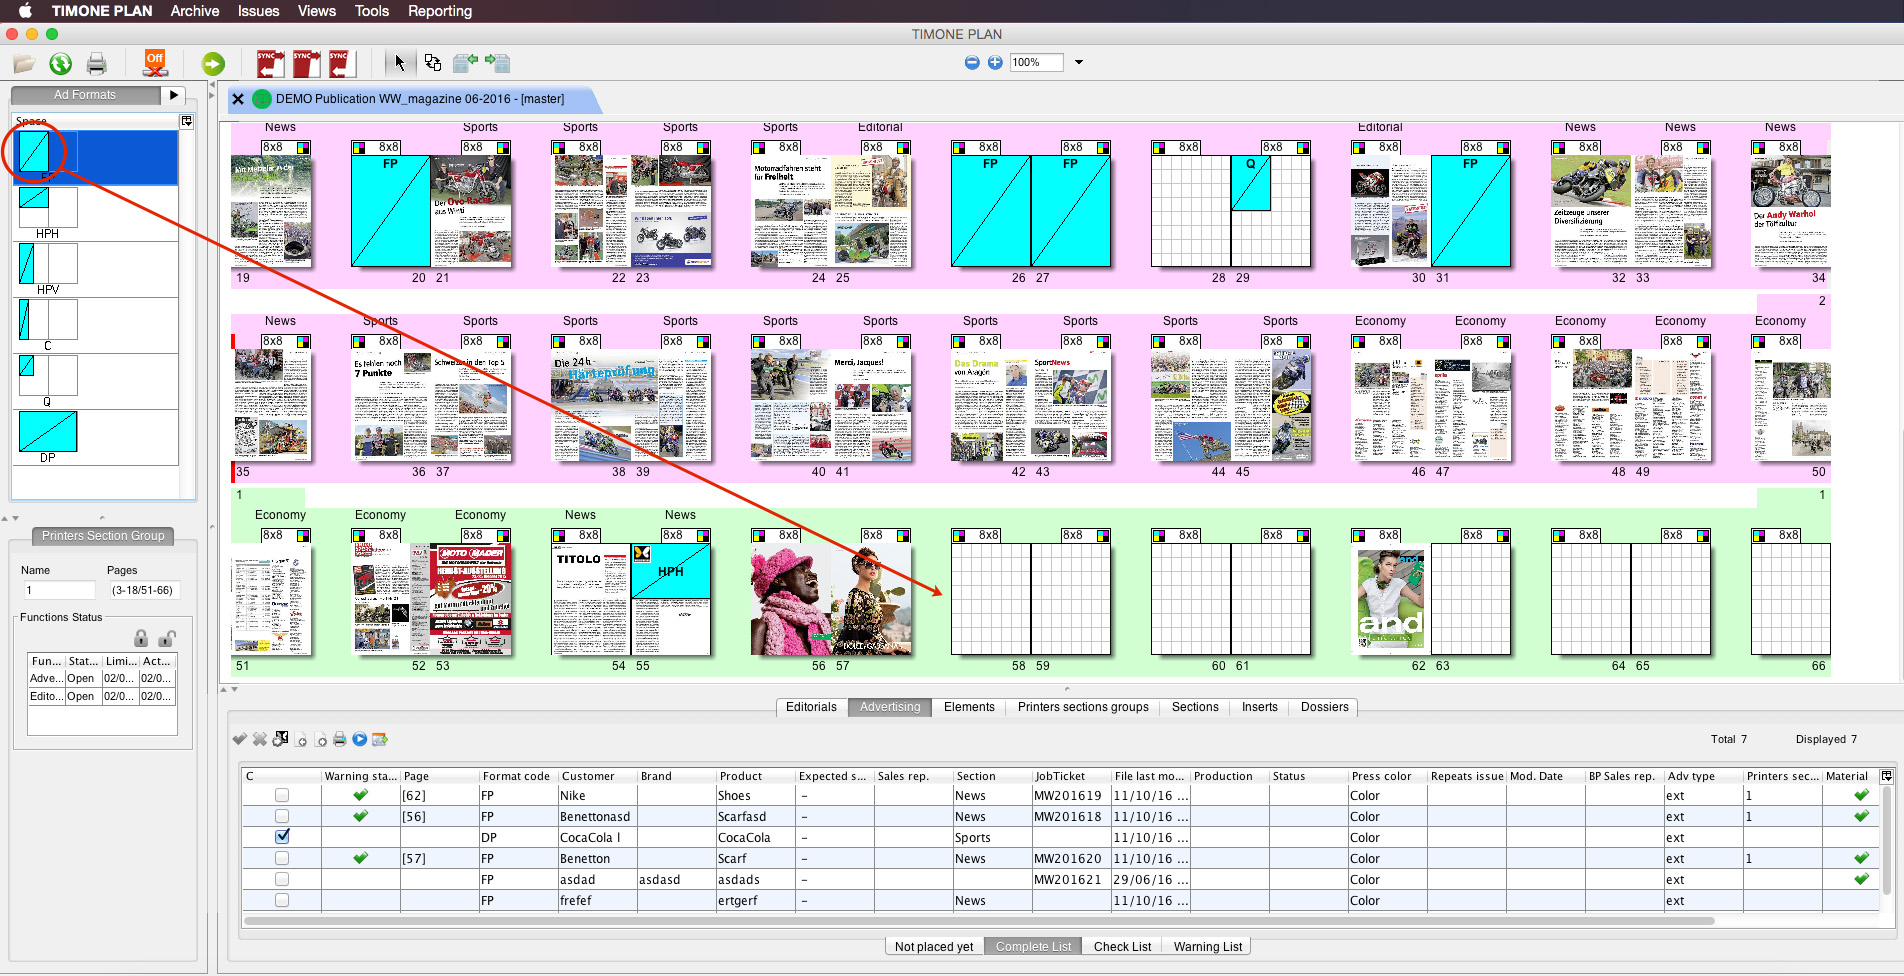Image resolution: width=1904 pixels, height=976 pixels.
Task: Check the Nike row checkbox
Action: coord(282,795)
